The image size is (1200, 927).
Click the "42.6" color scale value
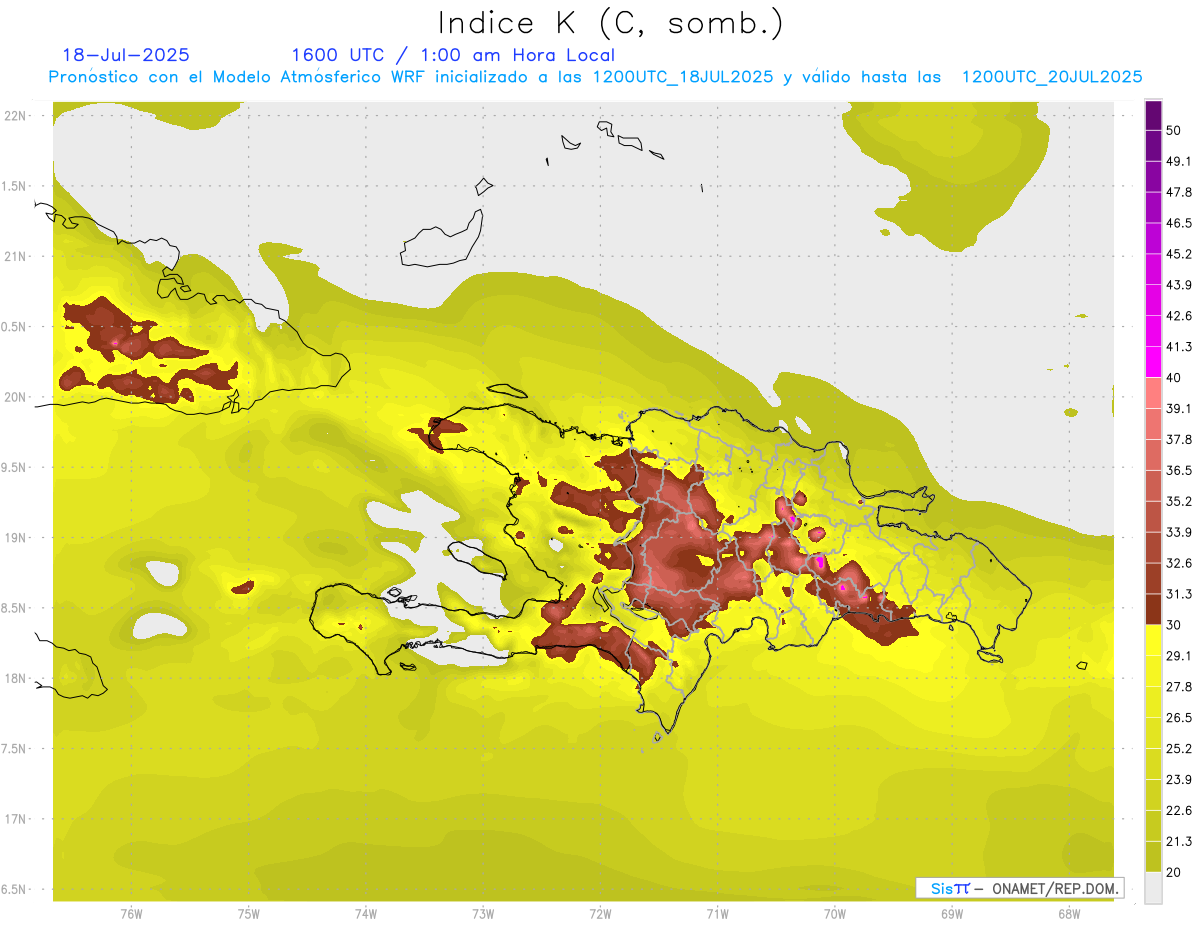coord(1179,316)
